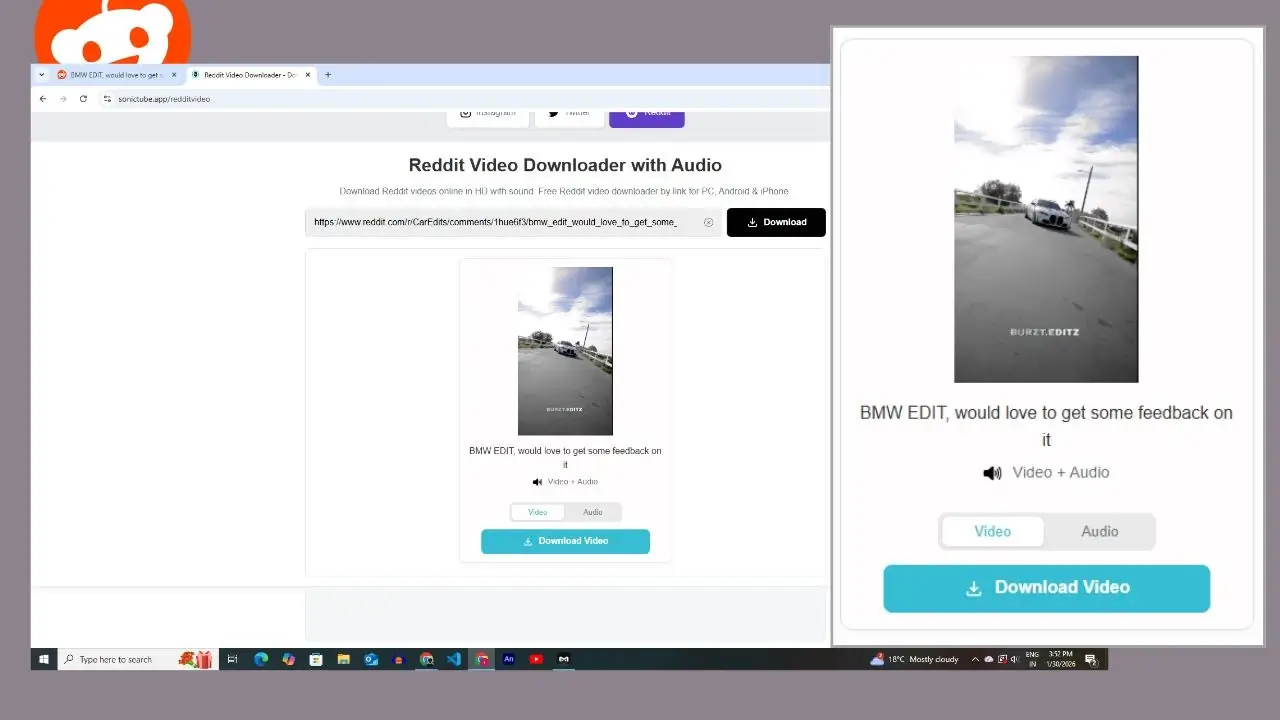This screenshot has width=1280, height=720.
Task: Open the notification center icon
Action: point(1091,659)
